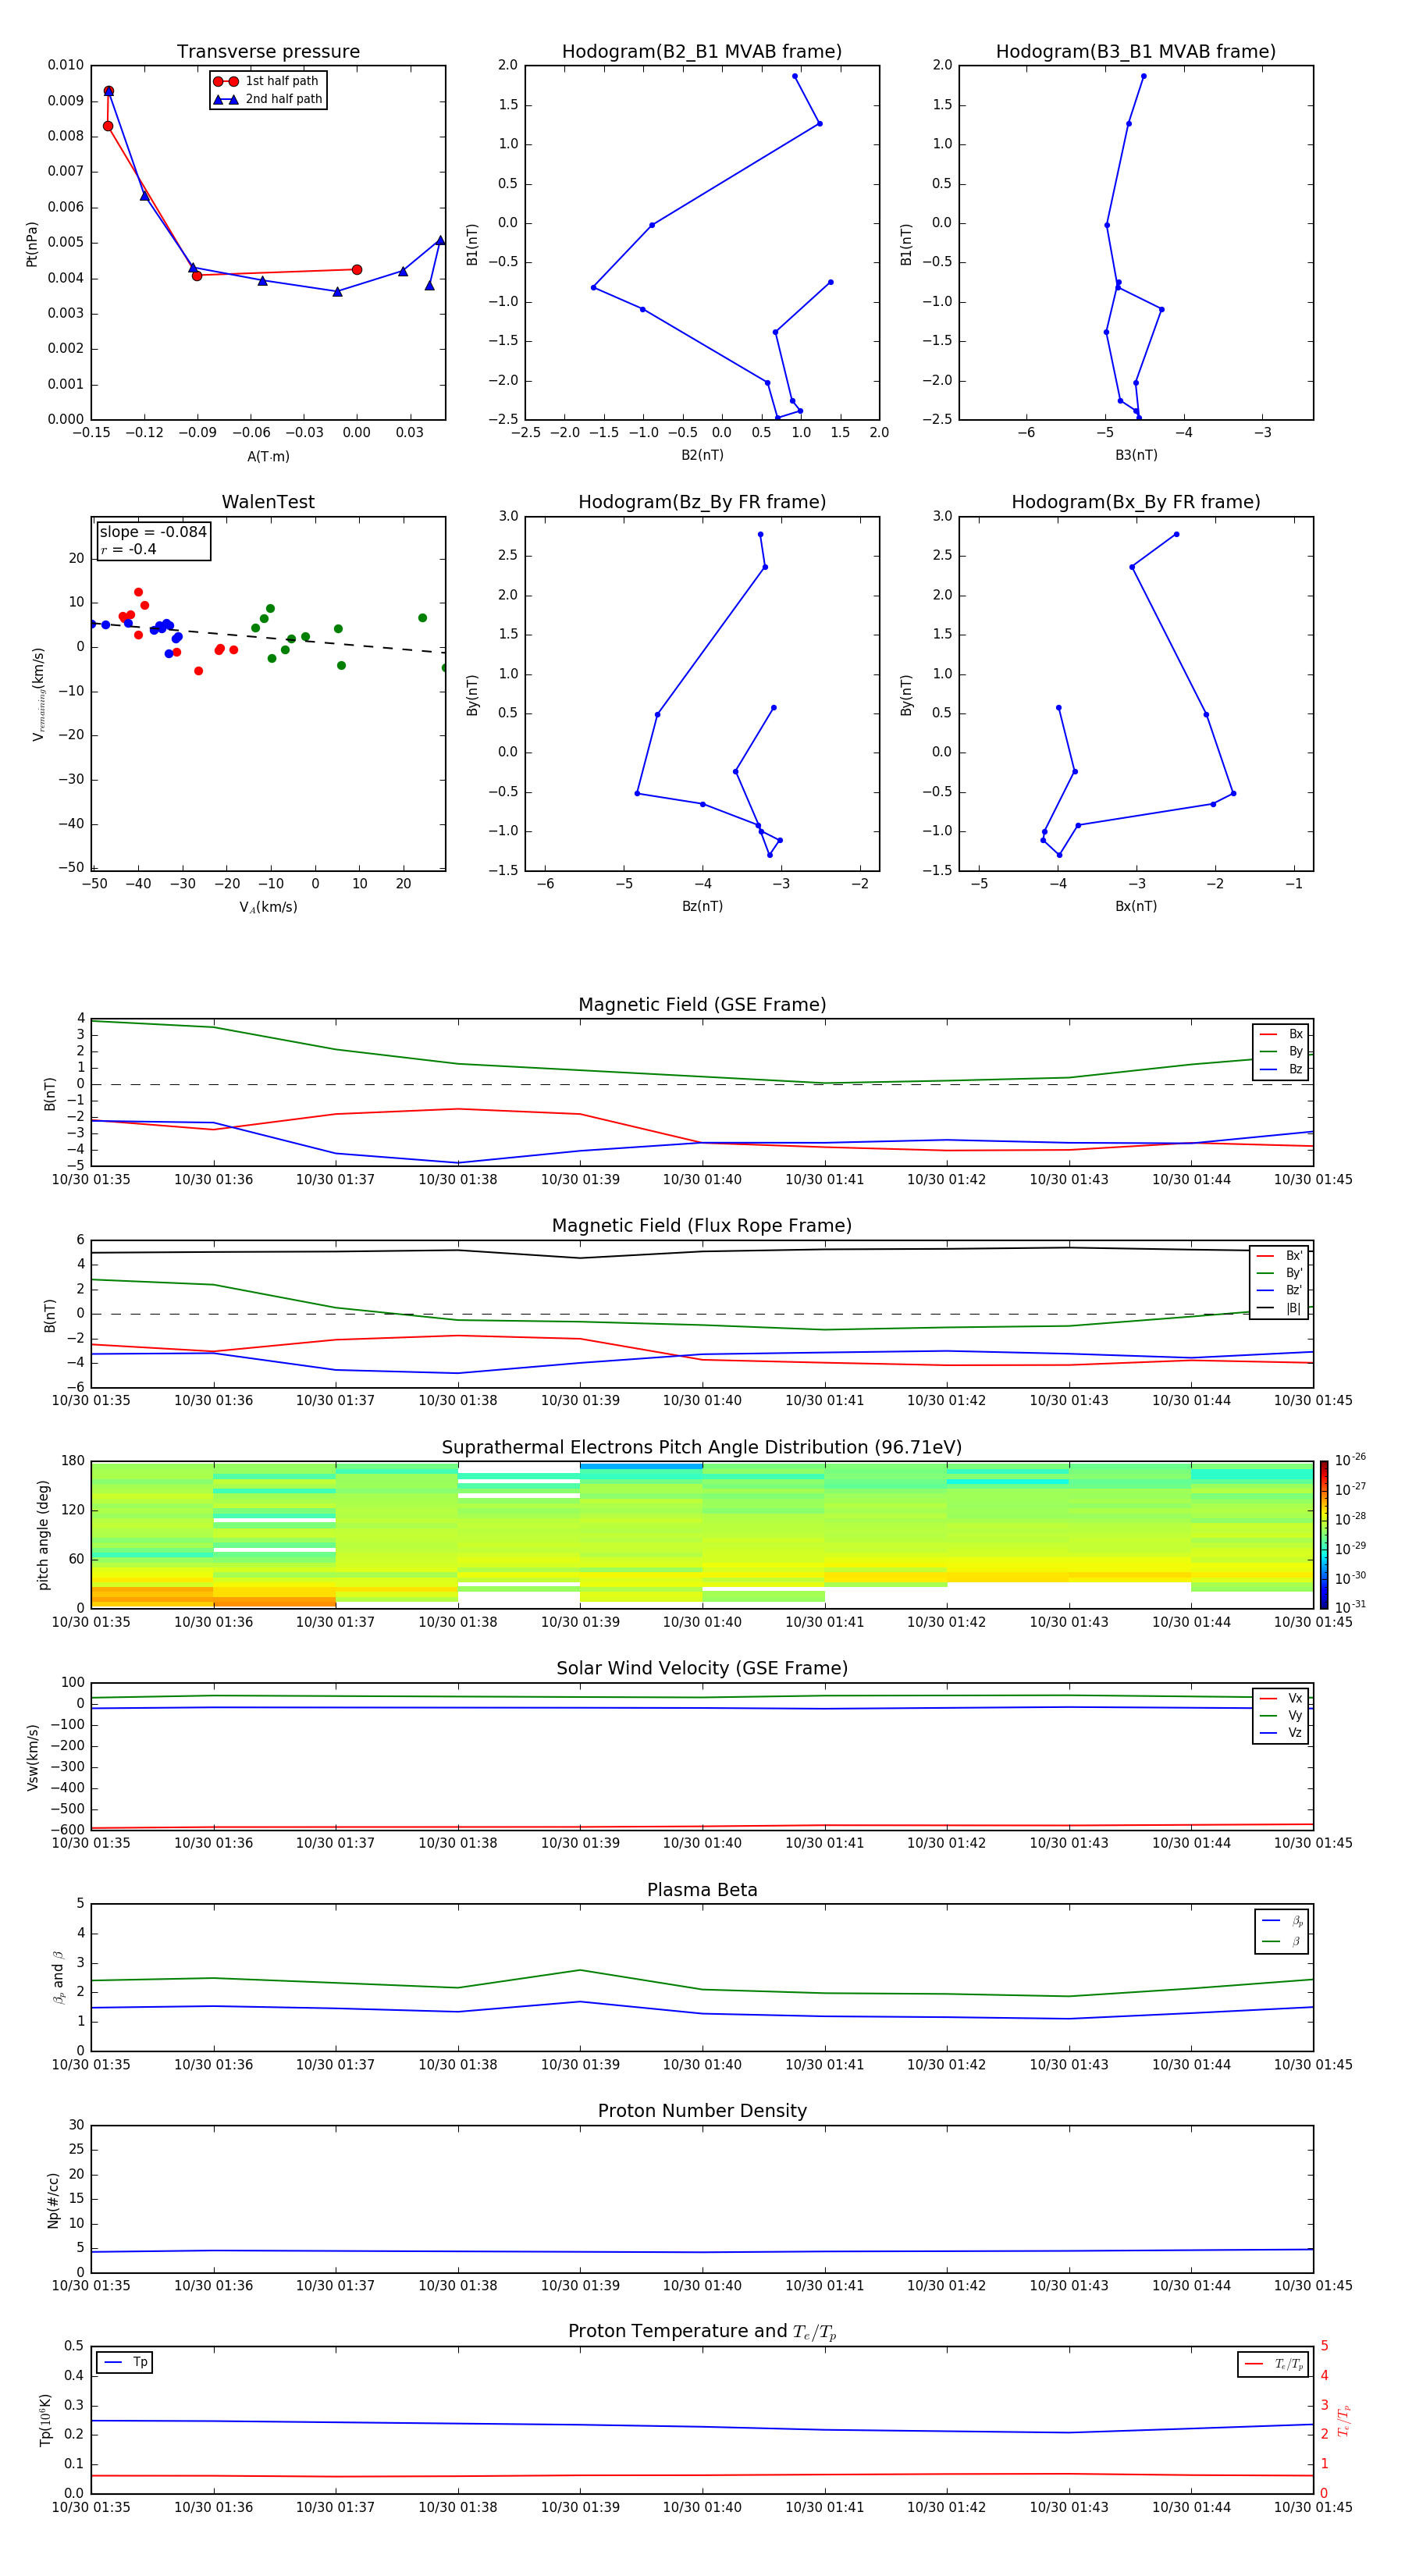
Task: Click the 'r = -0.4' annotation text
Action: click(x=128, y=549)
